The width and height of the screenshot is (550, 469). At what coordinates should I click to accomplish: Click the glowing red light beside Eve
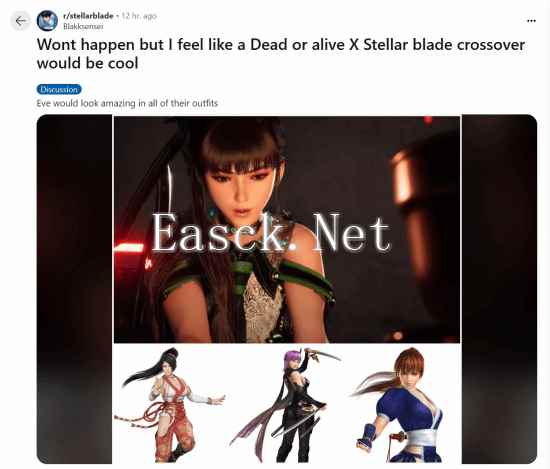pyautogui.click(x=129, y=247)
